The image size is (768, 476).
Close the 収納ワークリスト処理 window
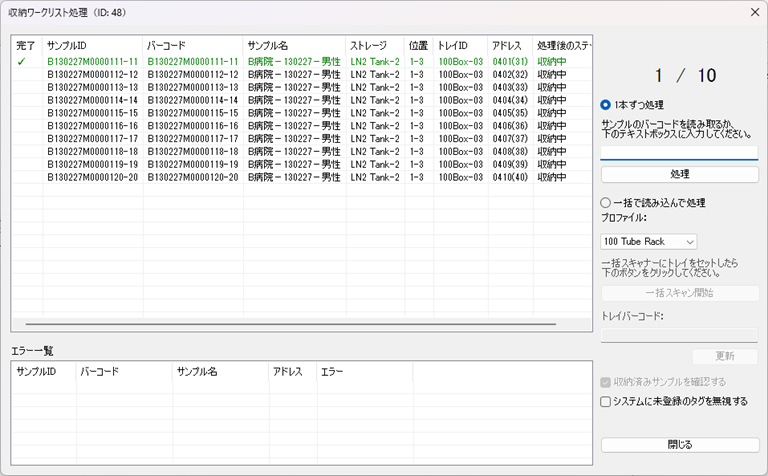pos(754,12)
